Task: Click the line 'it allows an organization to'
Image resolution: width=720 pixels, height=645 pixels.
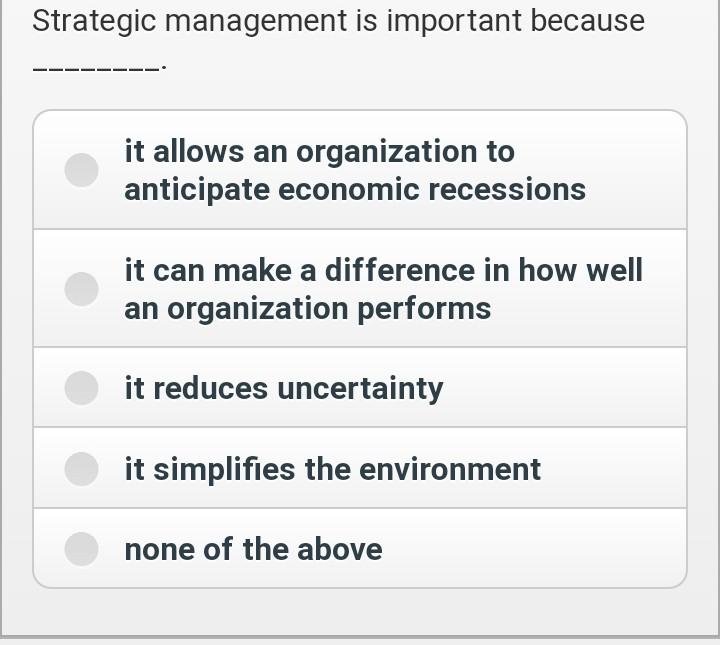Action: [319, 151]
